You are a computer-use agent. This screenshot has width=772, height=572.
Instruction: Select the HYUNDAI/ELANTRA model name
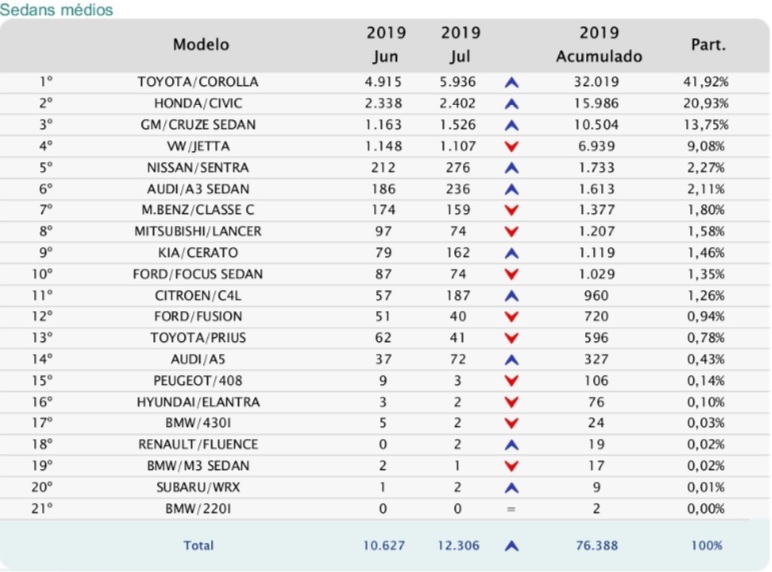(x=198, y=402)
